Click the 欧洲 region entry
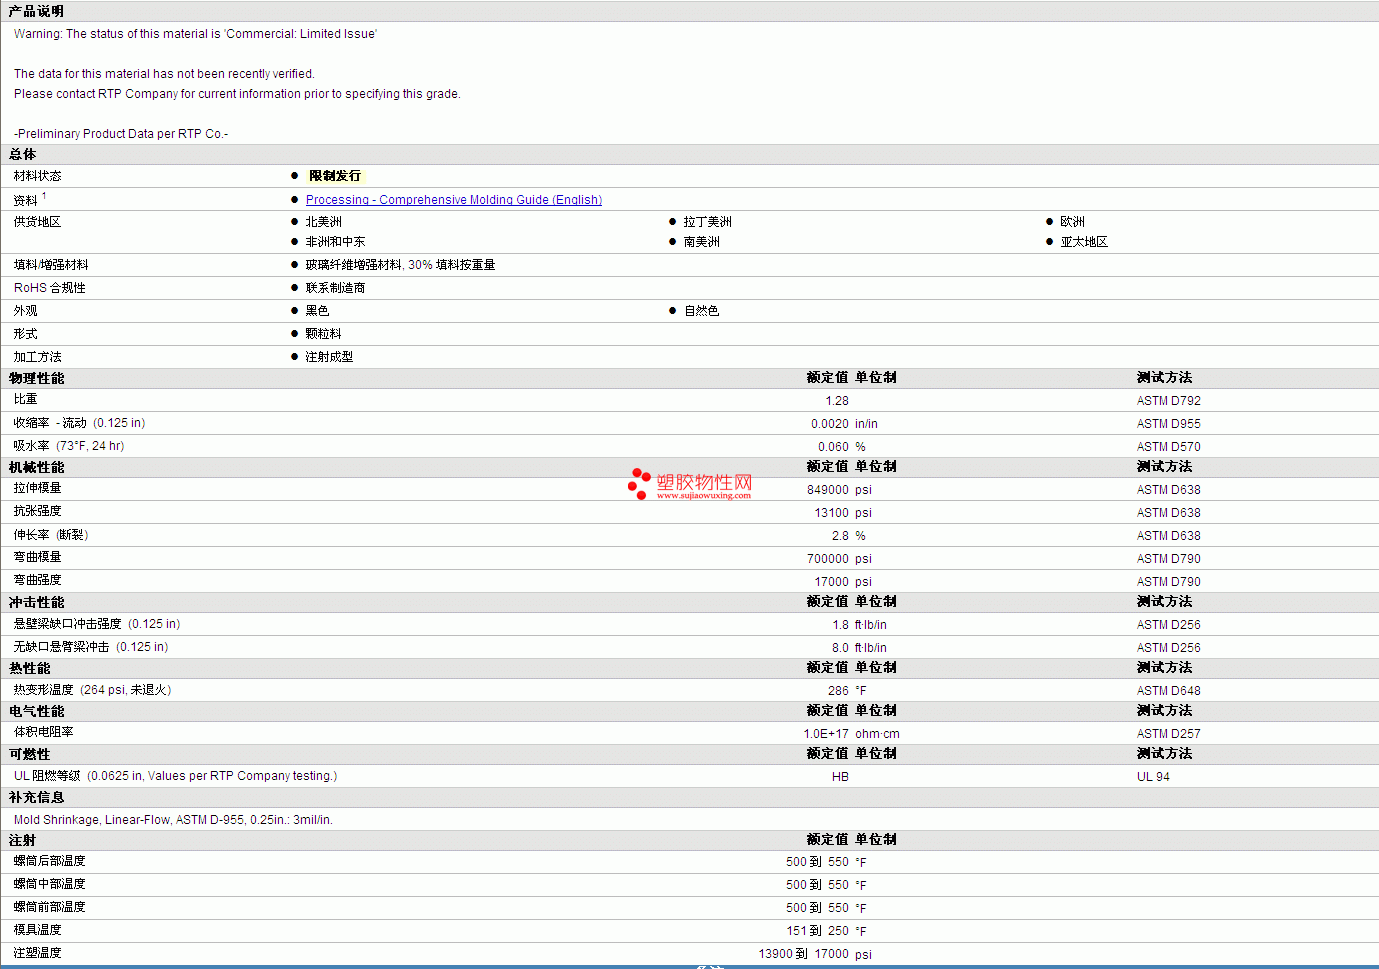Viewport: 1379px width, 969px height. tap(1073, 222)
